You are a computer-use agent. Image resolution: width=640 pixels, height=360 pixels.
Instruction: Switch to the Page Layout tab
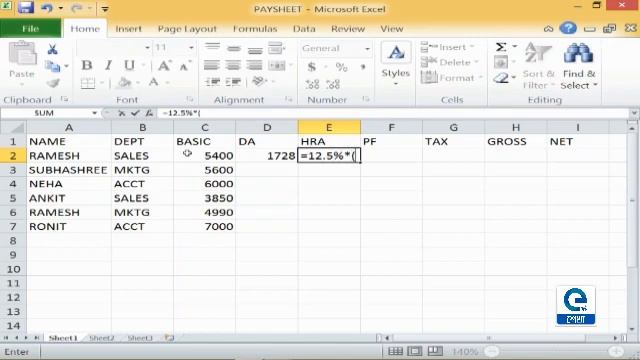click(x=187, y=29)
